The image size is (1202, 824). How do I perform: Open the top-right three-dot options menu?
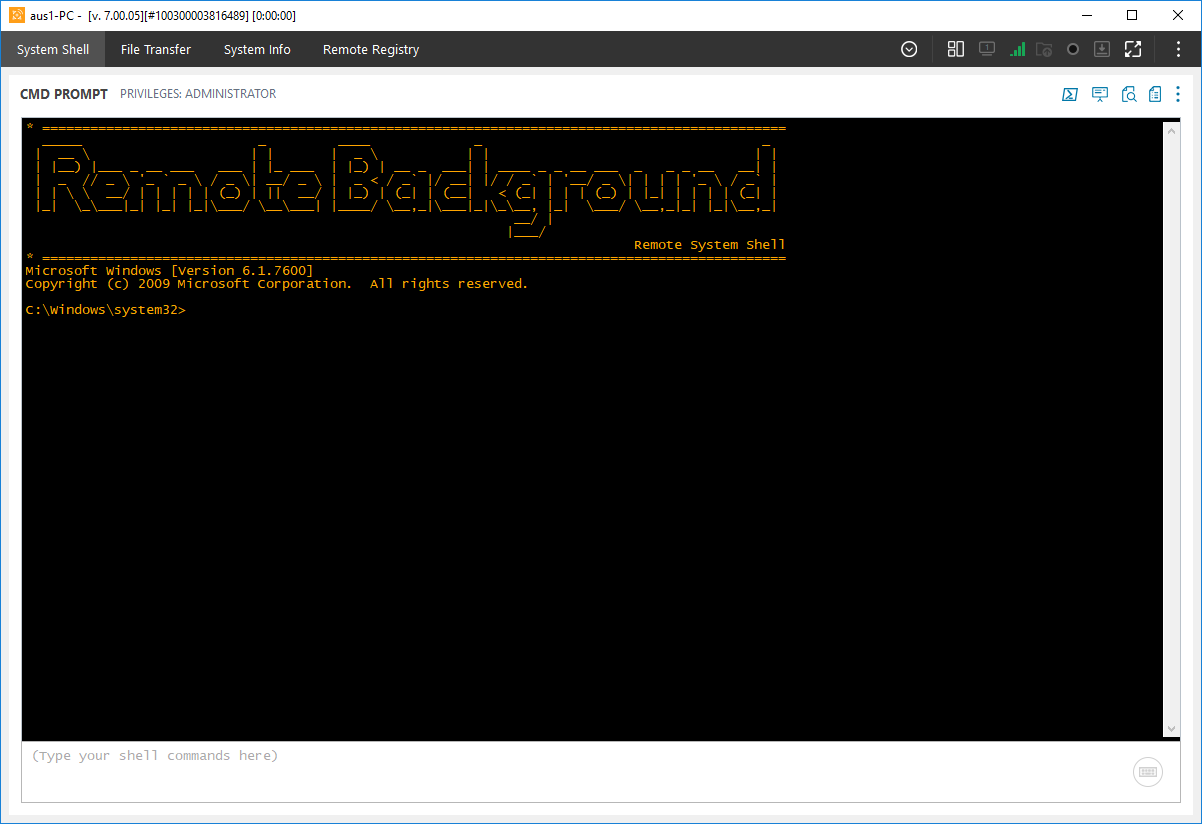click(1177, 48)
